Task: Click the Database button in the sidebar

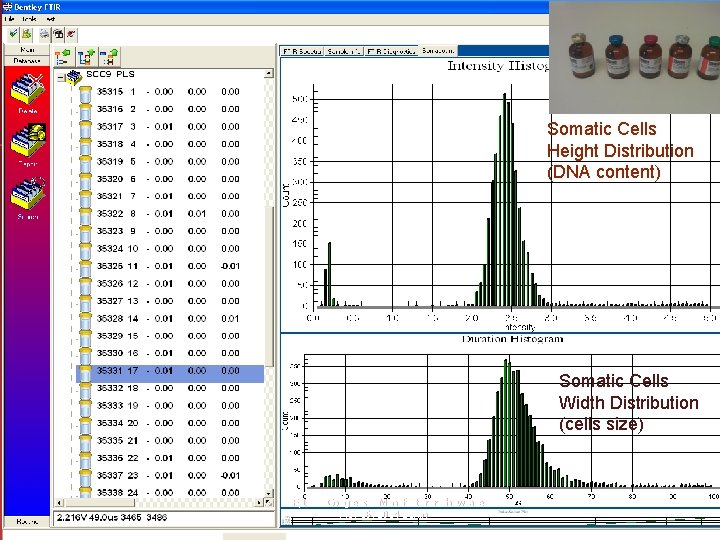Action: (x=27, y=61)
